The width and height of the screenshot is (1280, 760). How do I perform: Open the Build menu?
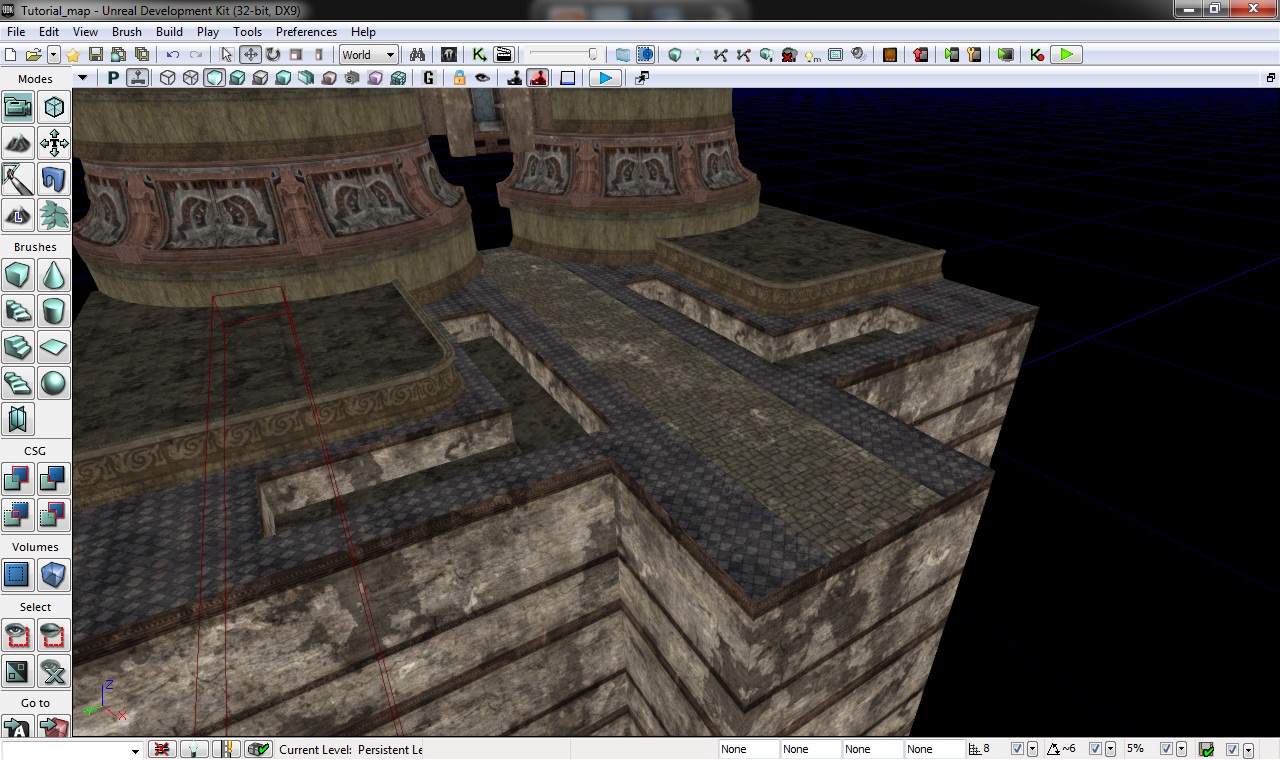coord(169,32)
